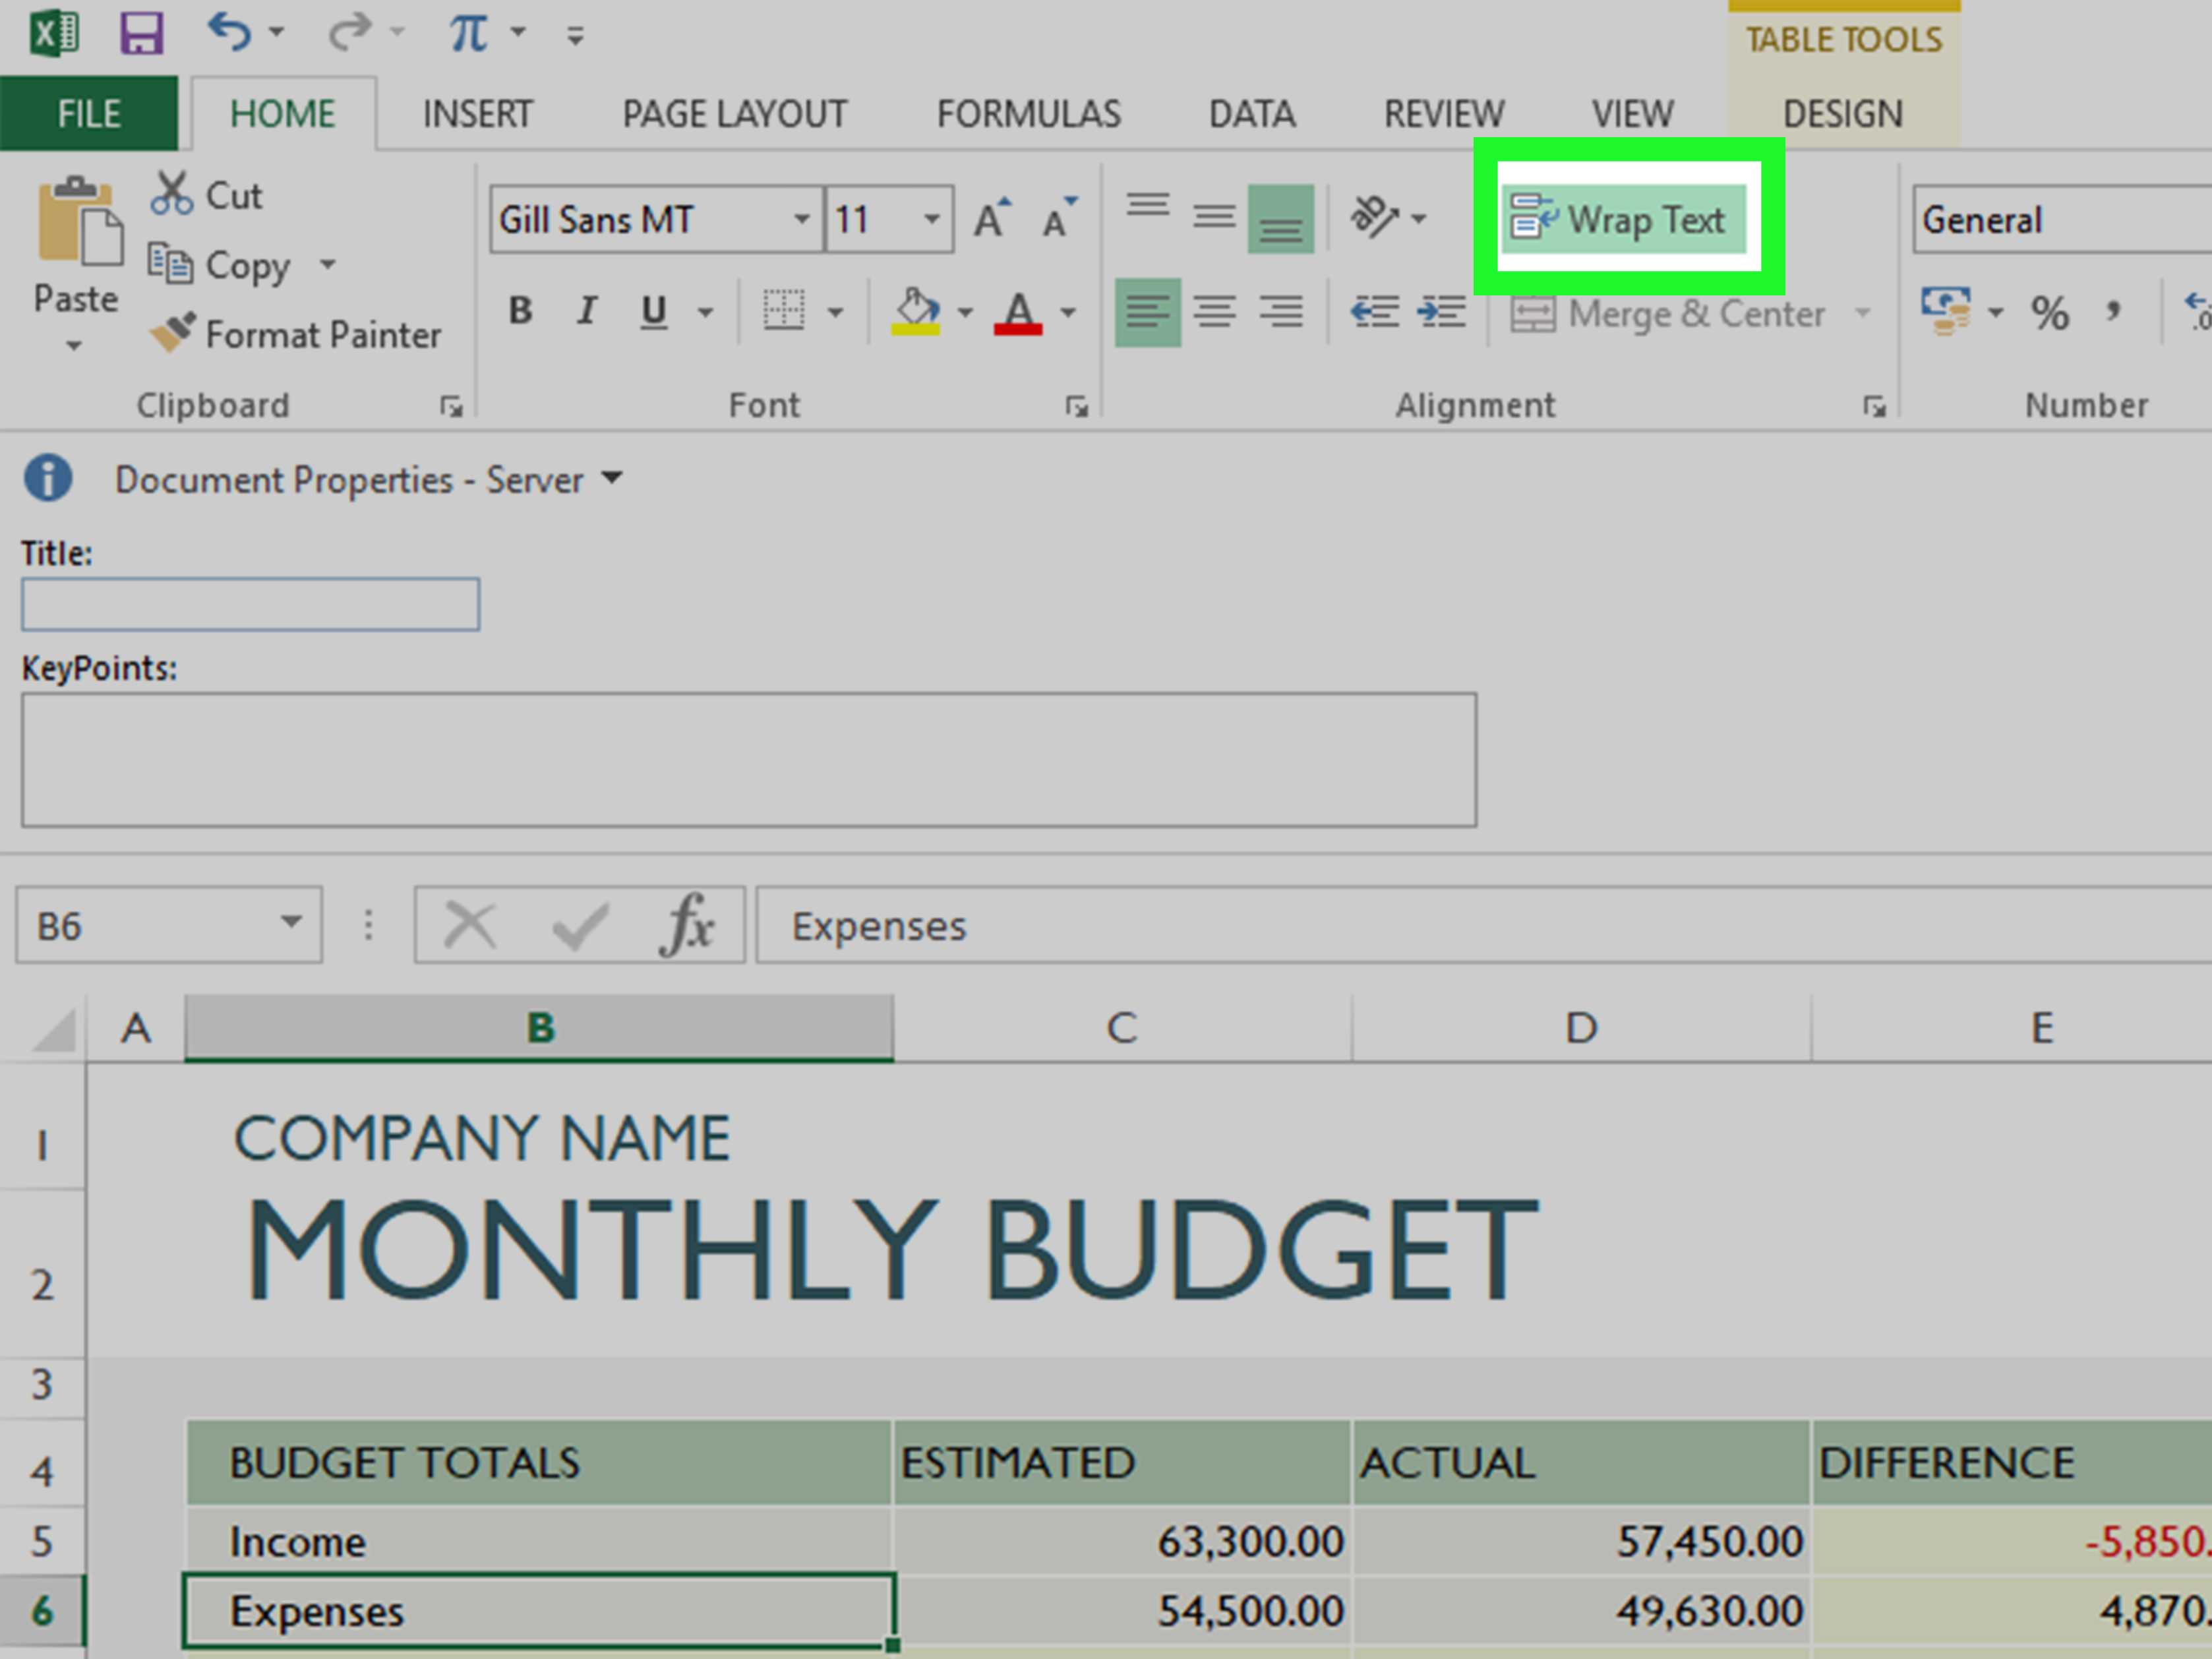This screenshot has height=1659, width=2212.
Task: Click the Save icon in quick access toolbar
Action: pyautogui.click(x=141, y=34)
